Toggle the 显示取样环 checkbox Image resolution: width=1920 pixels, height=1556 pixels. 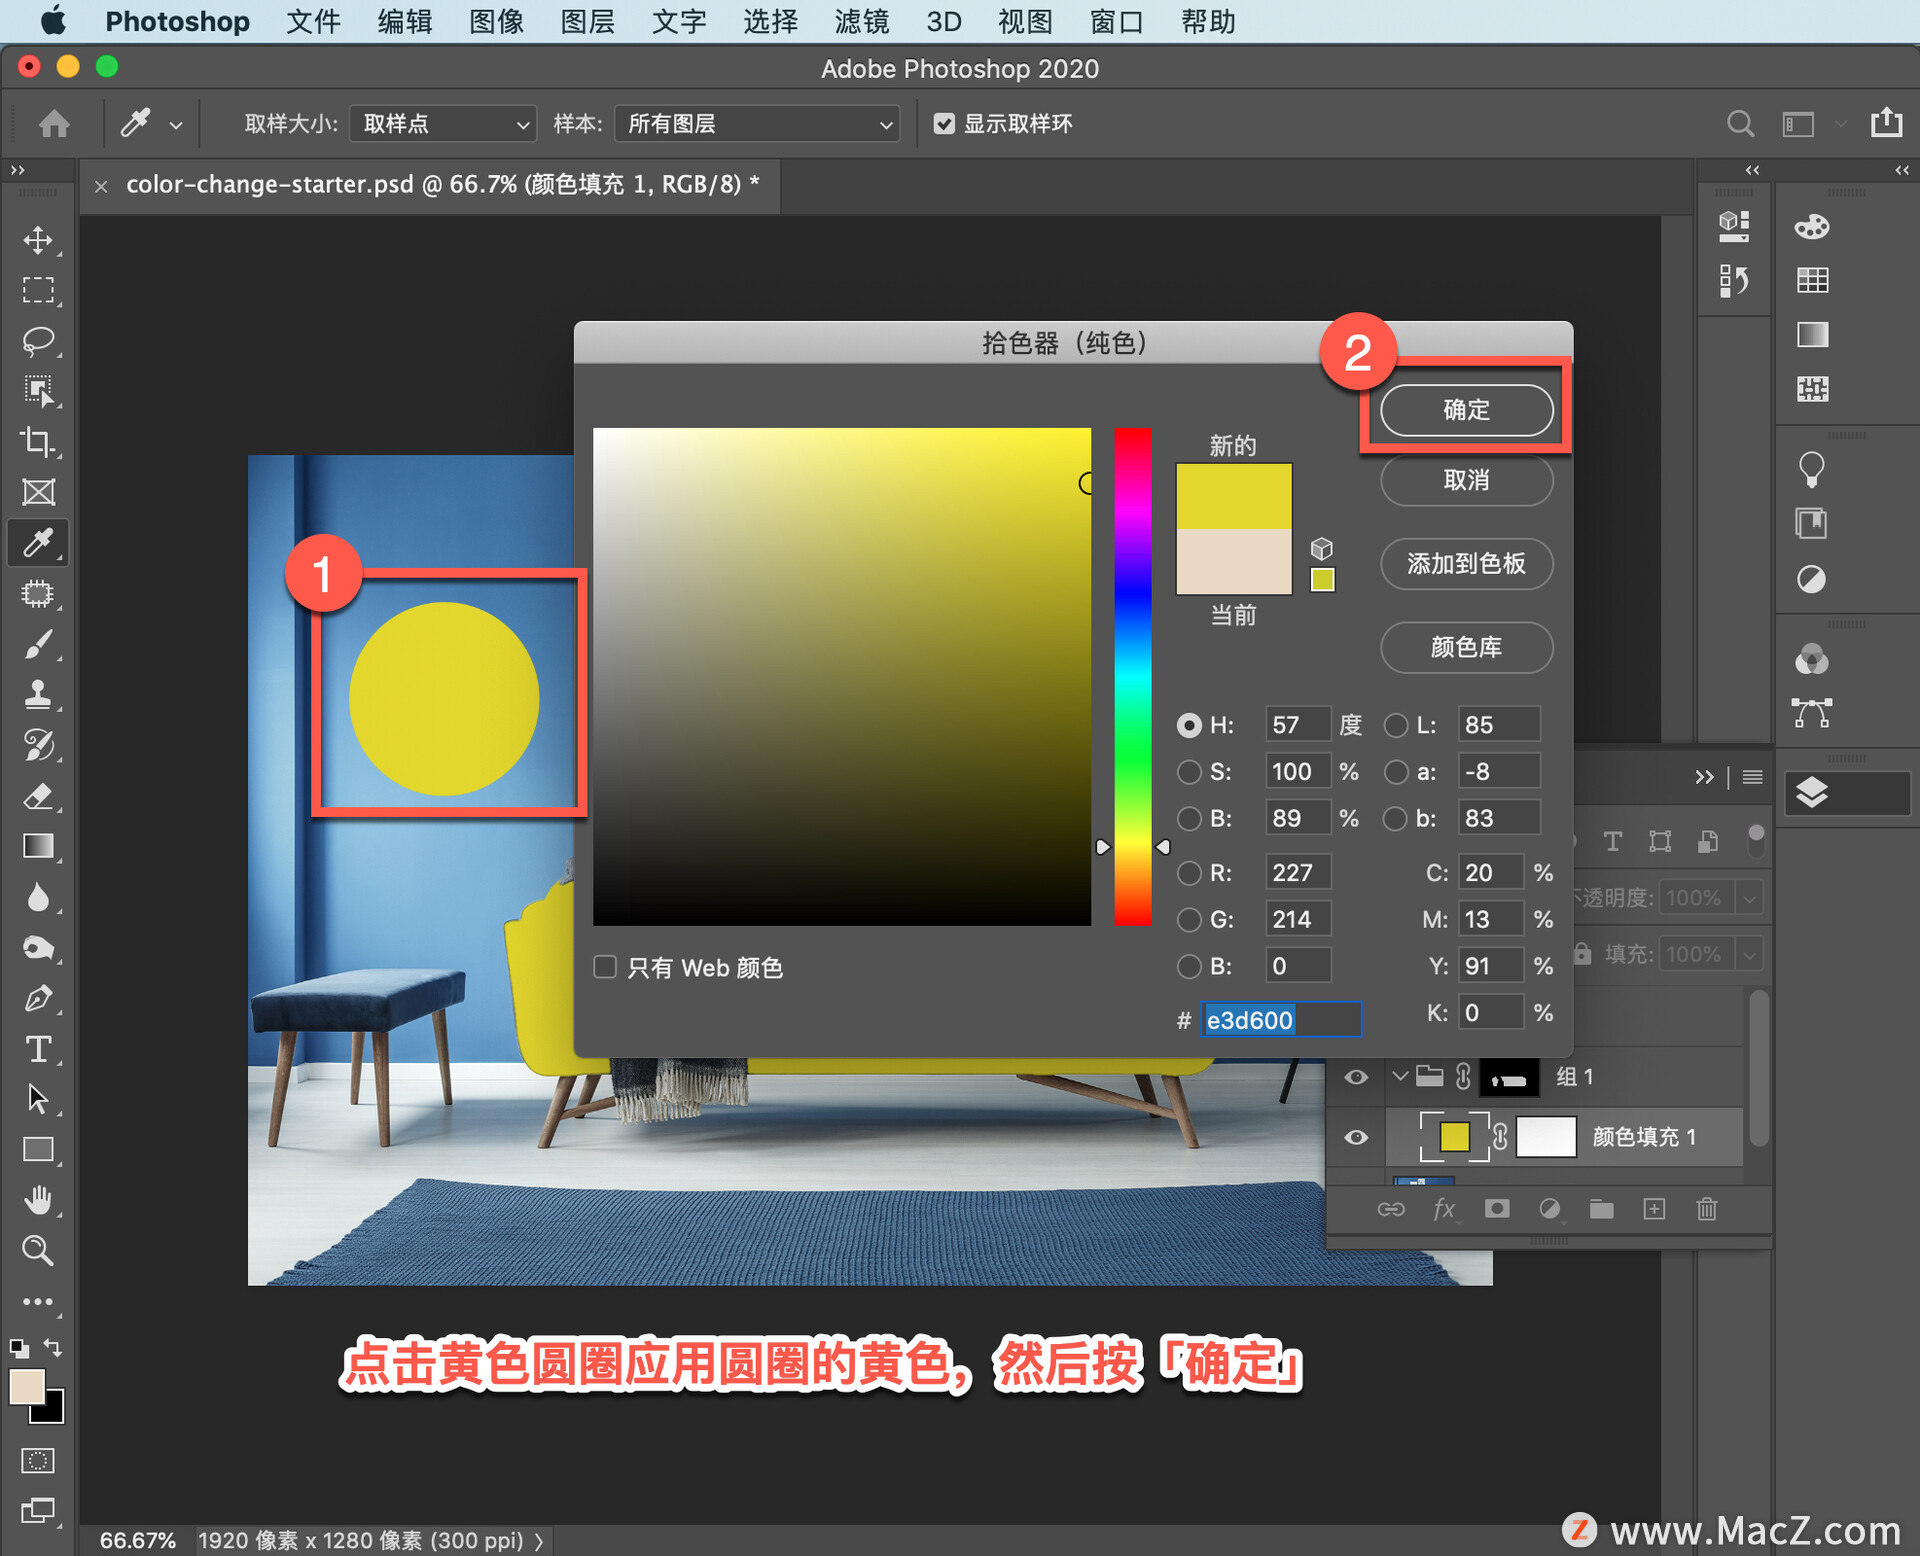(943, 124)
